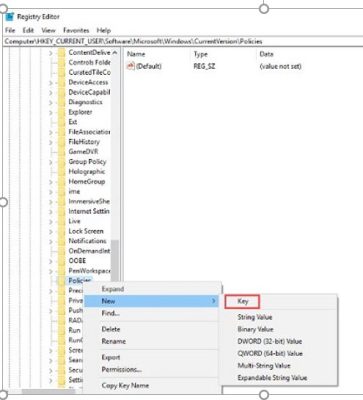Click Delete in the context menu
This screenshot has width=363, height=400.
[x=111, y=329]
